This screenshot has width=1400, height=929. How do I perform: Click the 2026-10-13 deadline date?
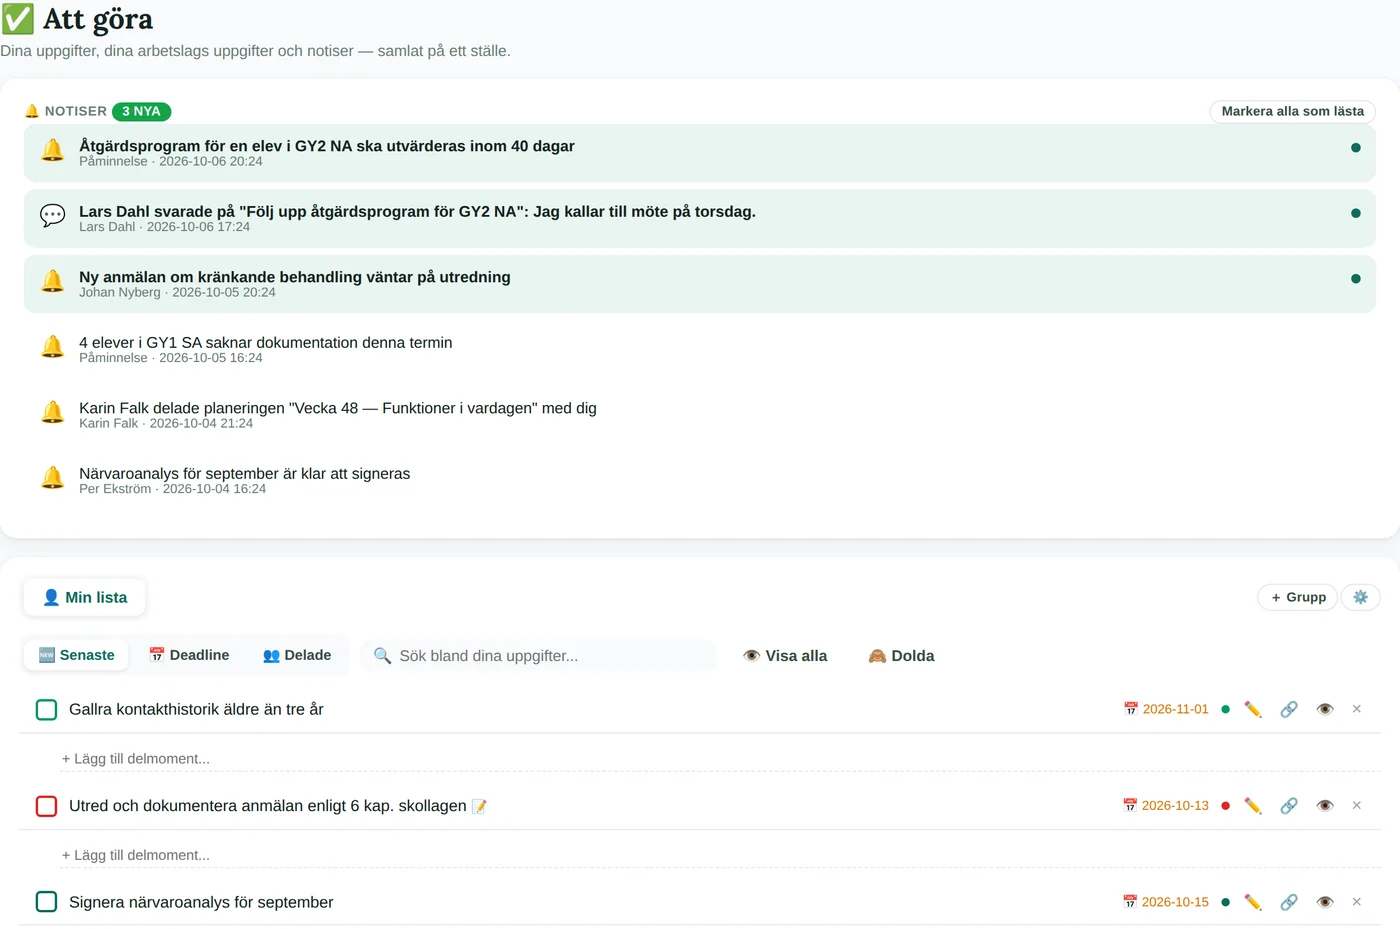coord(1166,806)
